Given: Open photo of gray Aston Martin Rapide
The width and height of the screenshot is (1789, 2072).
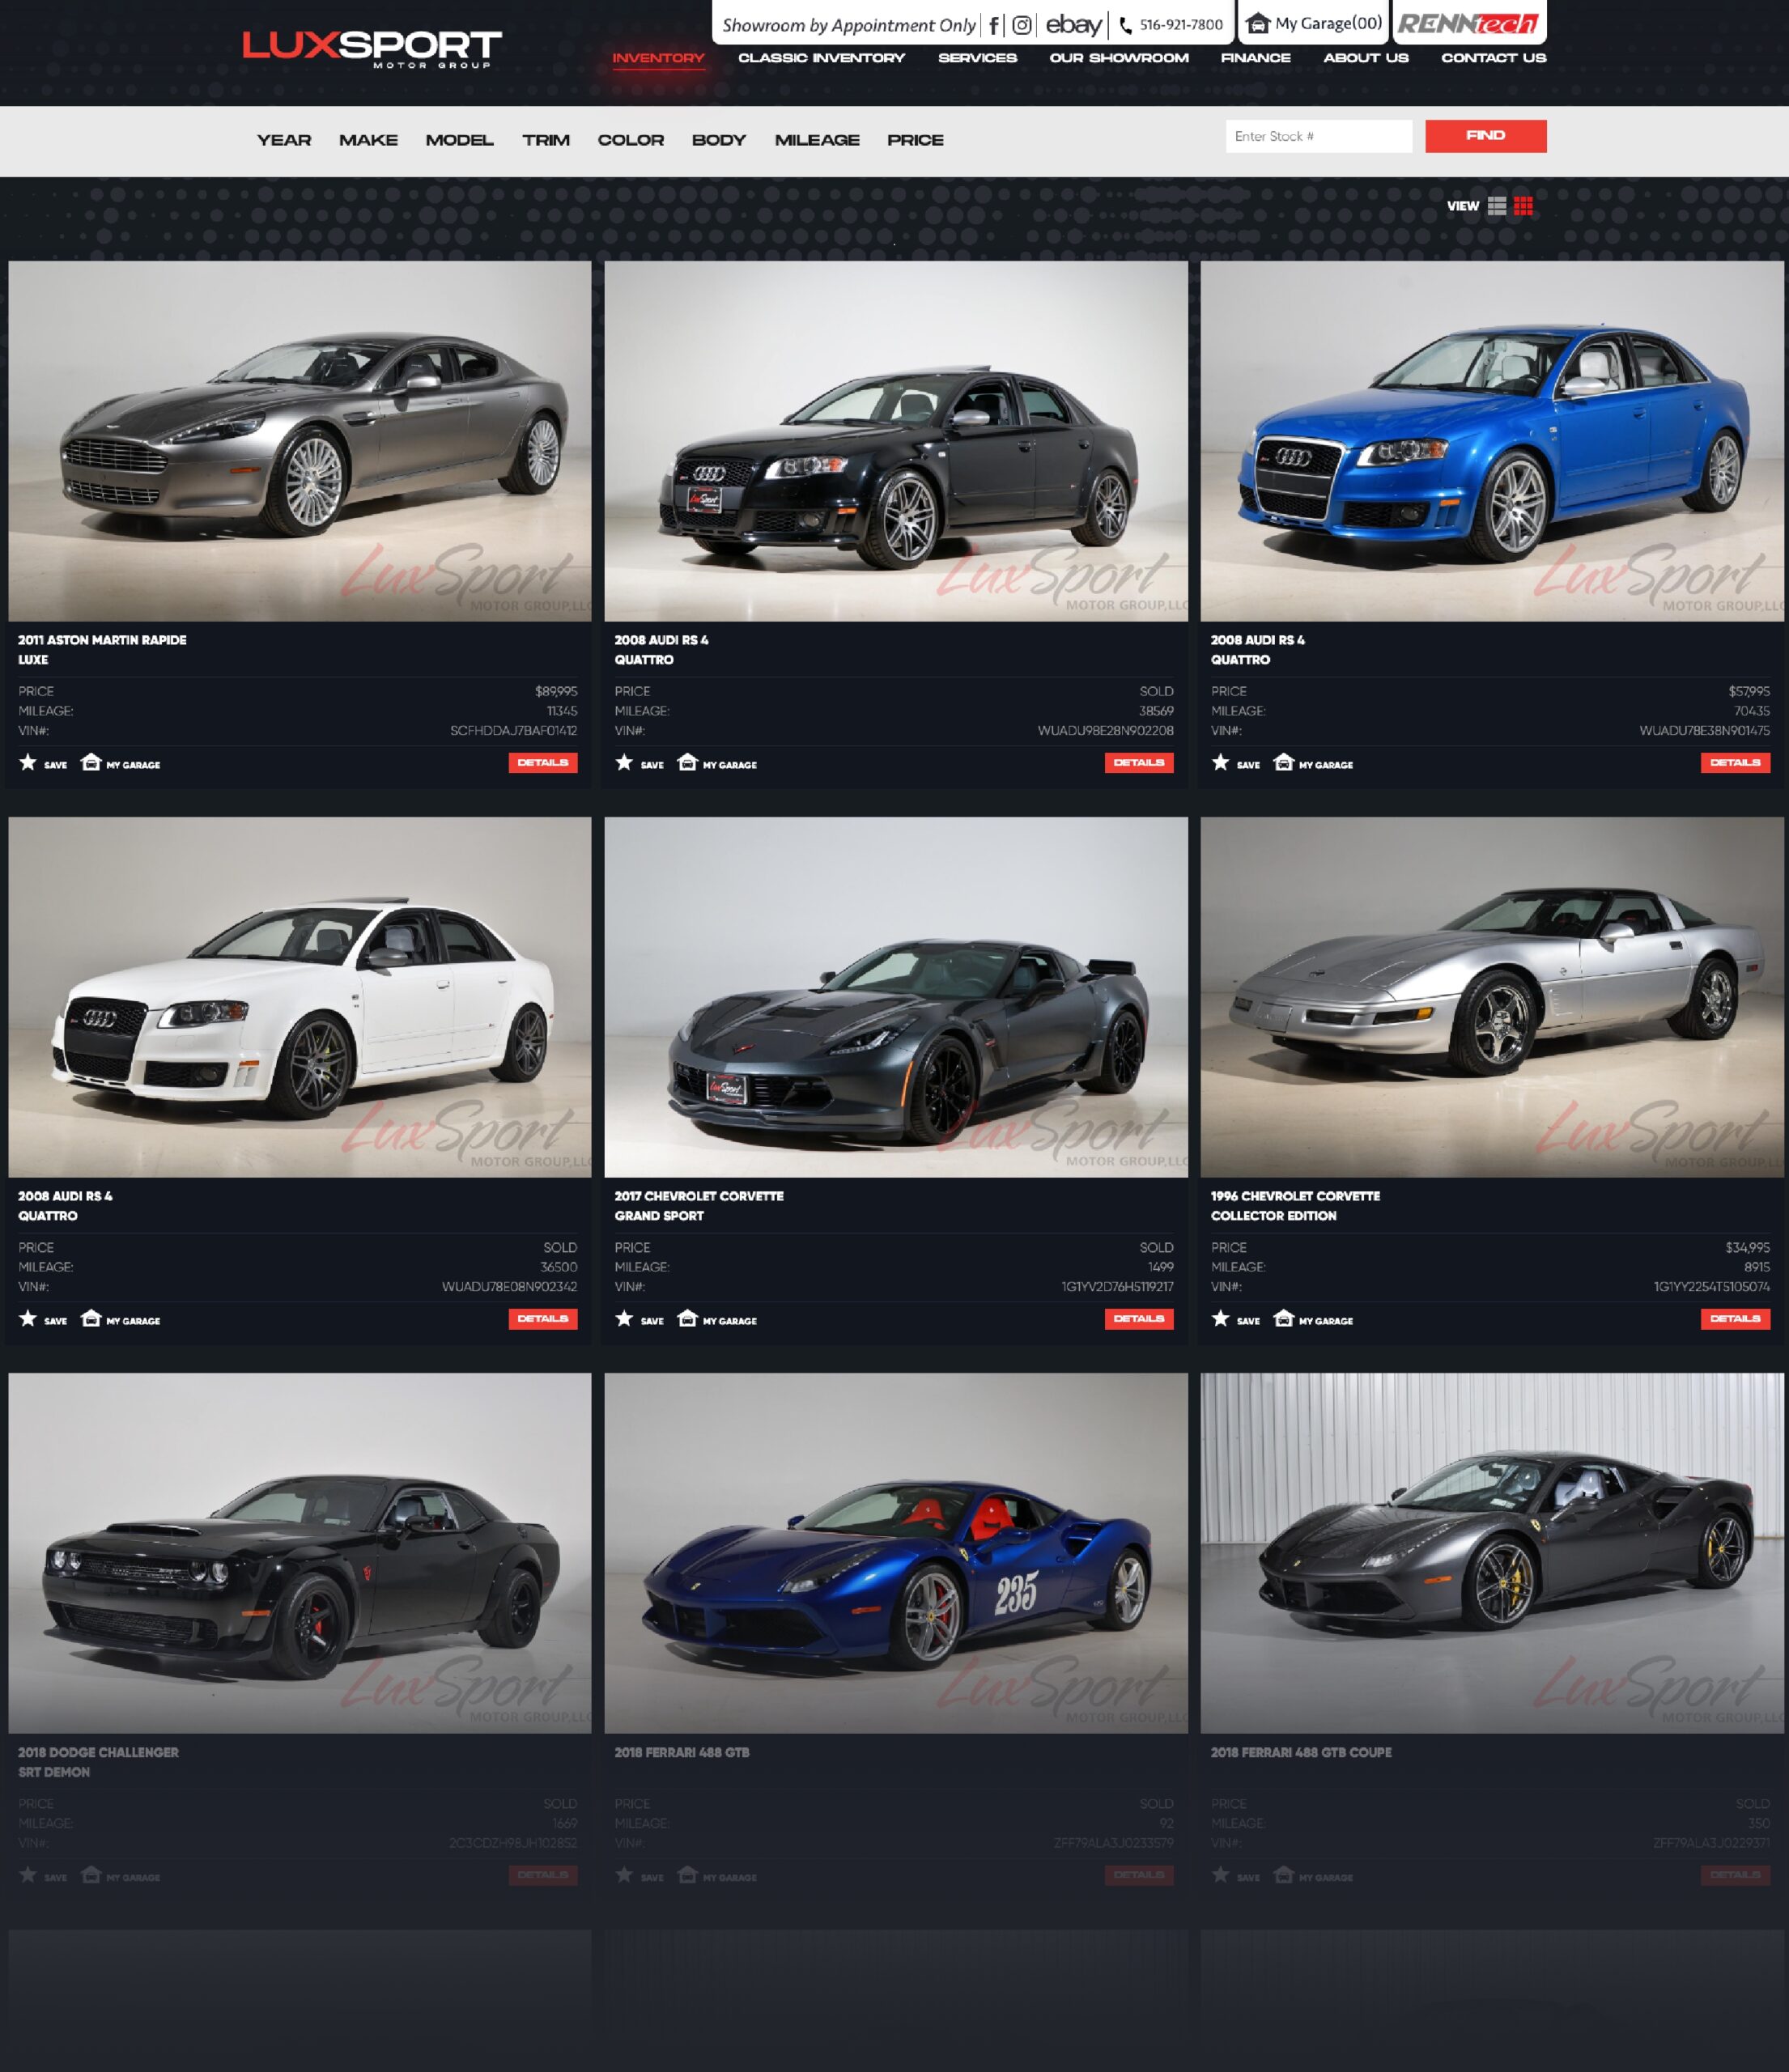Looking at the screenshot, I should [x=300, y=441].
